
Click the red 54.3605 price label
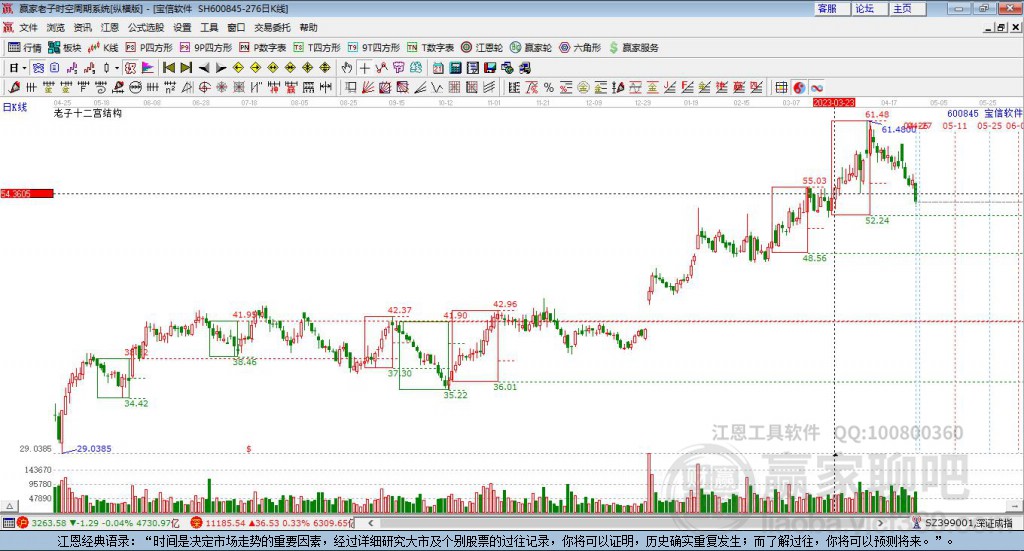[27, 194]
